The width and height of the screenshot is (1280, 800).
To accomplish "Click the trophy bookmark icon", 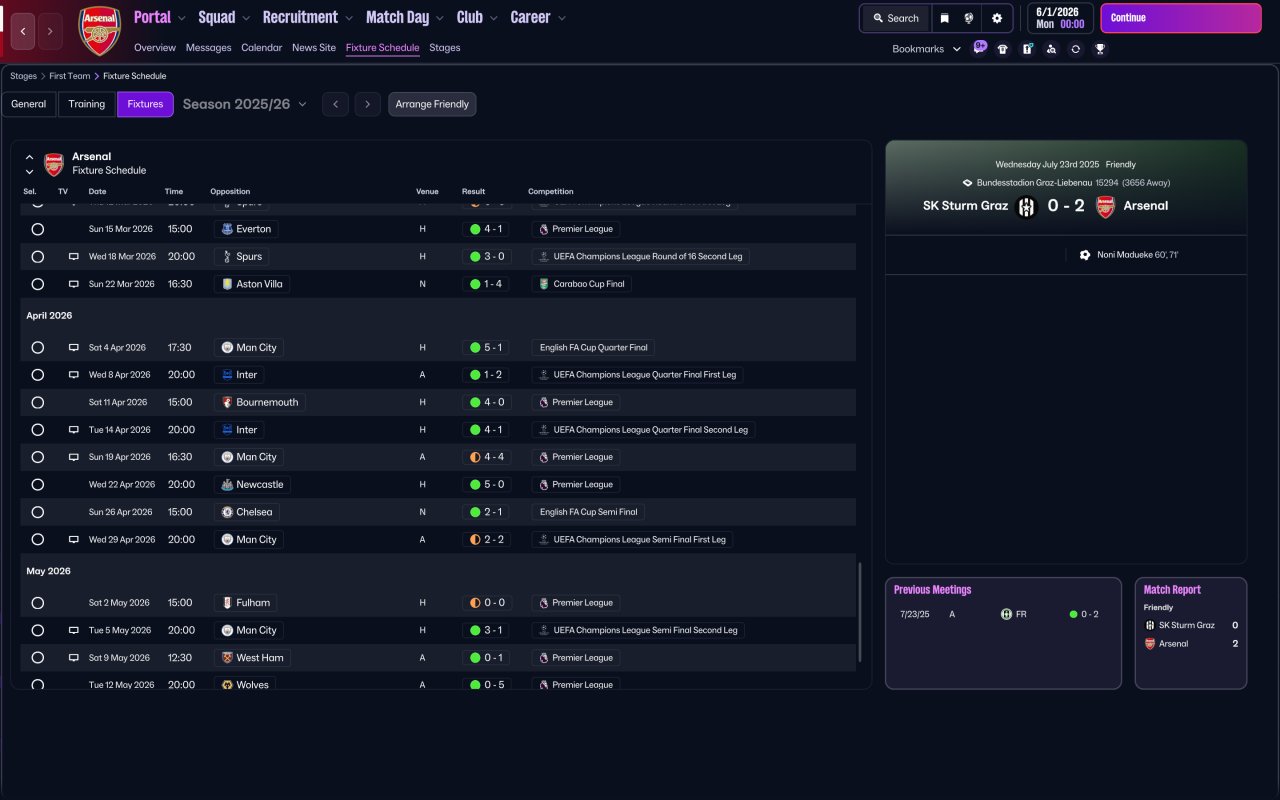I will click(x=1100, y=49).
